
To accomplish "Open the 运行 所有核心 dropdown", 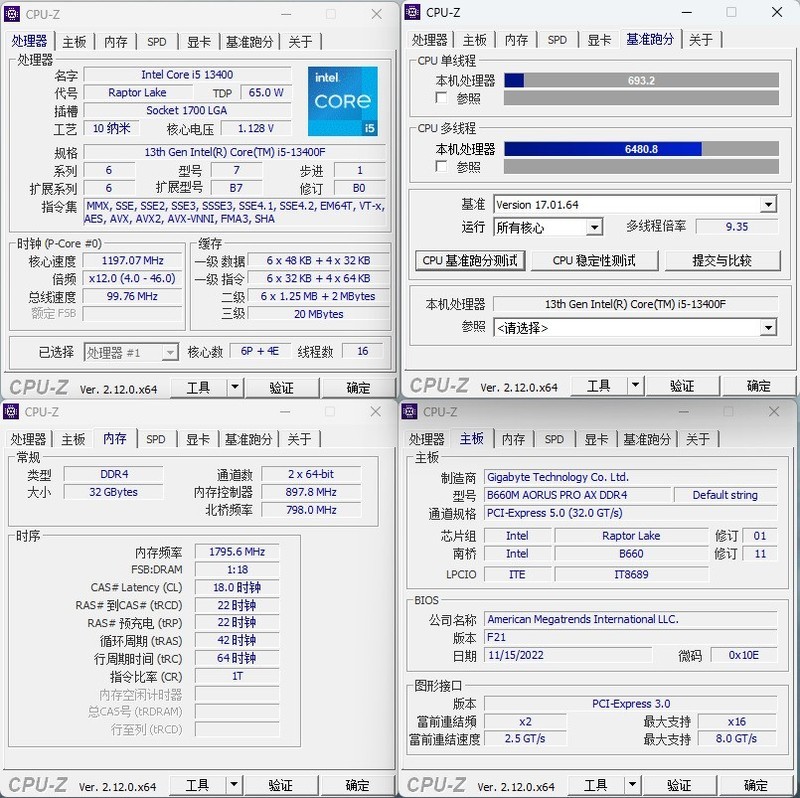I will pyautogui.click(x=593, y=227).
